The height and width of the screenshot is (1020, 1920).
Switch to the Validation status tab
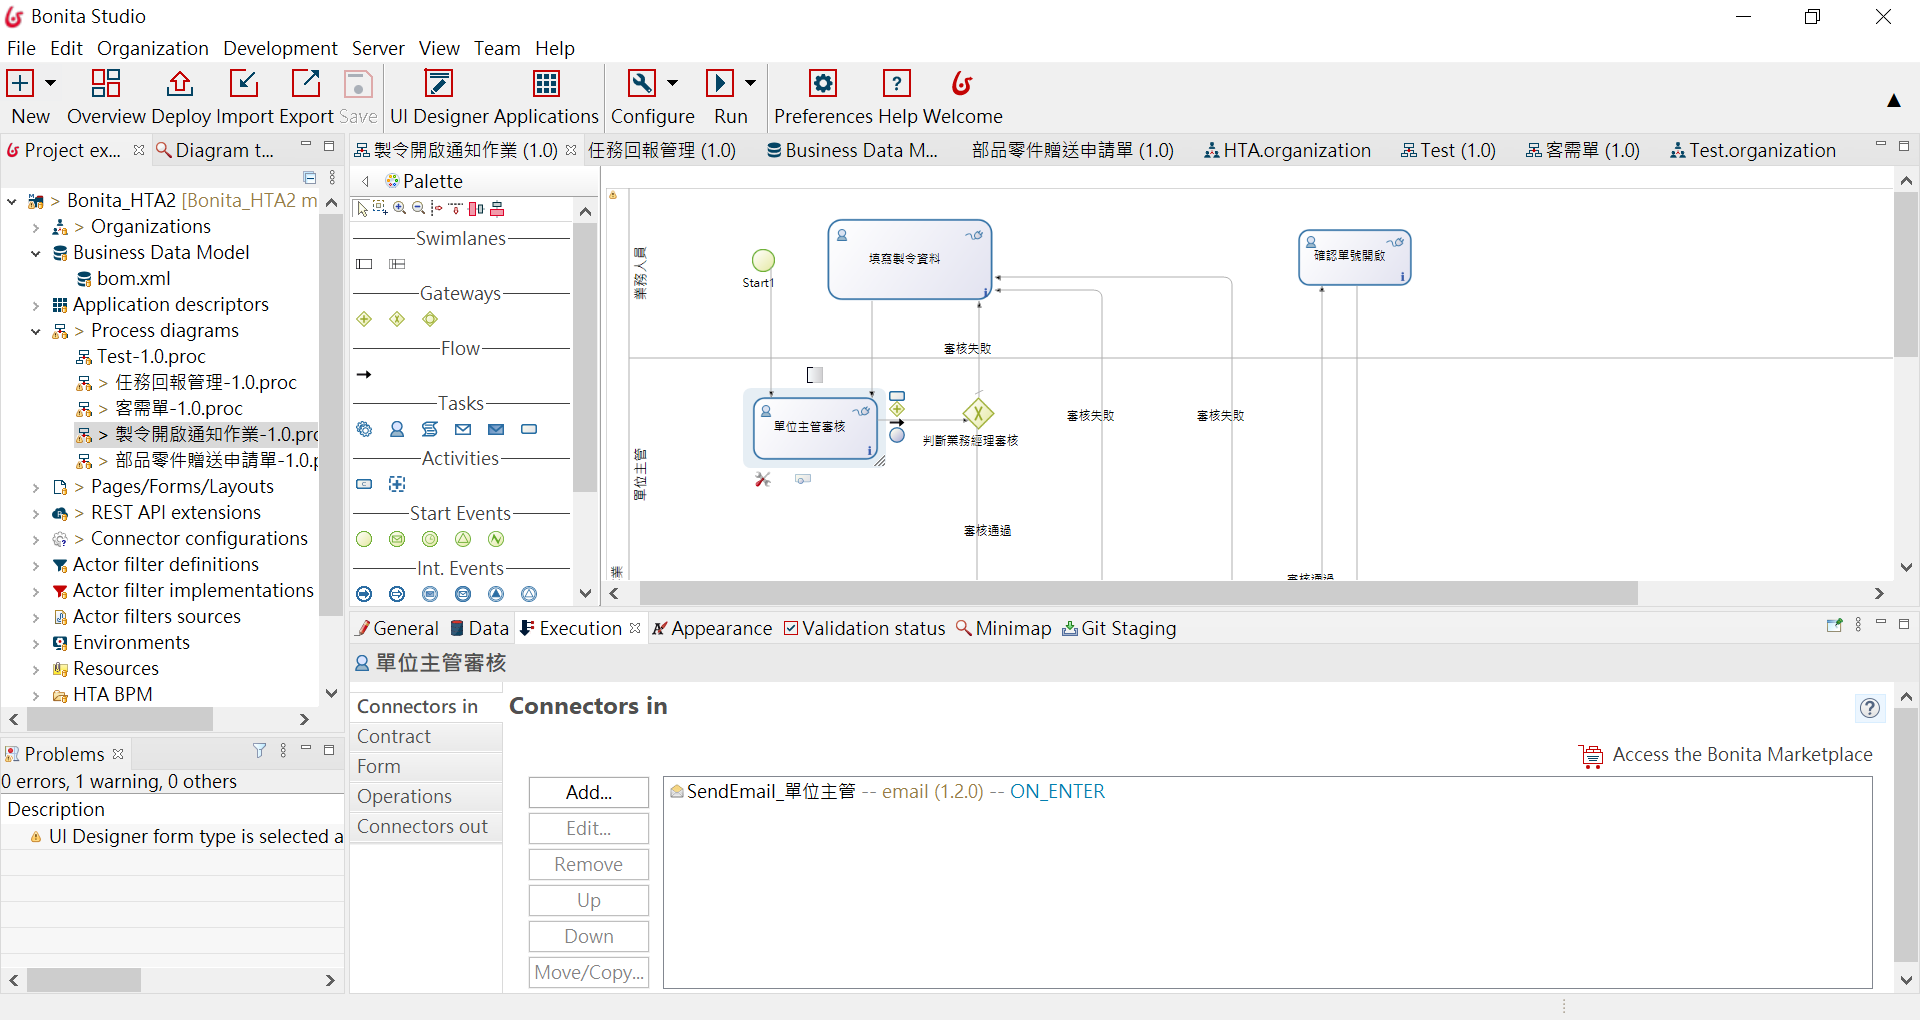[x=865, y=628]
